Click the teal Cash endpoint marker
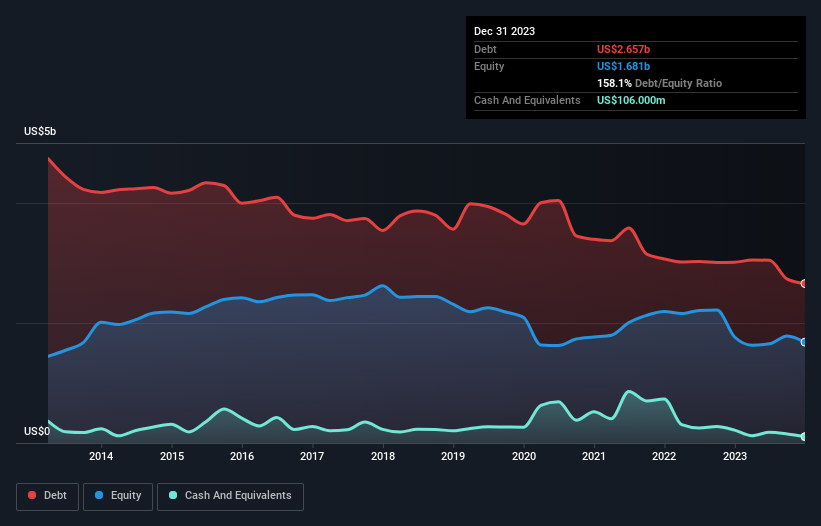This screenshot has height=526, width=821. click(x=804, y=437)
